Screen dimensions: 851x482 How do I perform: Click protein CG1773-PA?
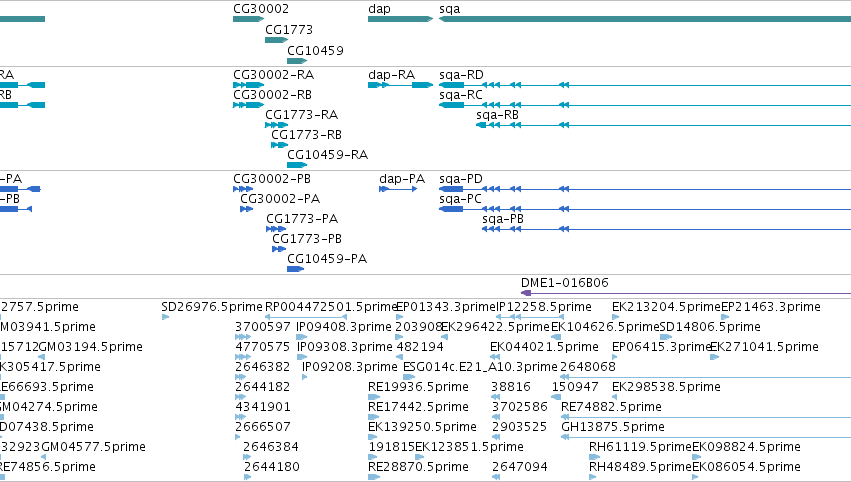point(276,229)
